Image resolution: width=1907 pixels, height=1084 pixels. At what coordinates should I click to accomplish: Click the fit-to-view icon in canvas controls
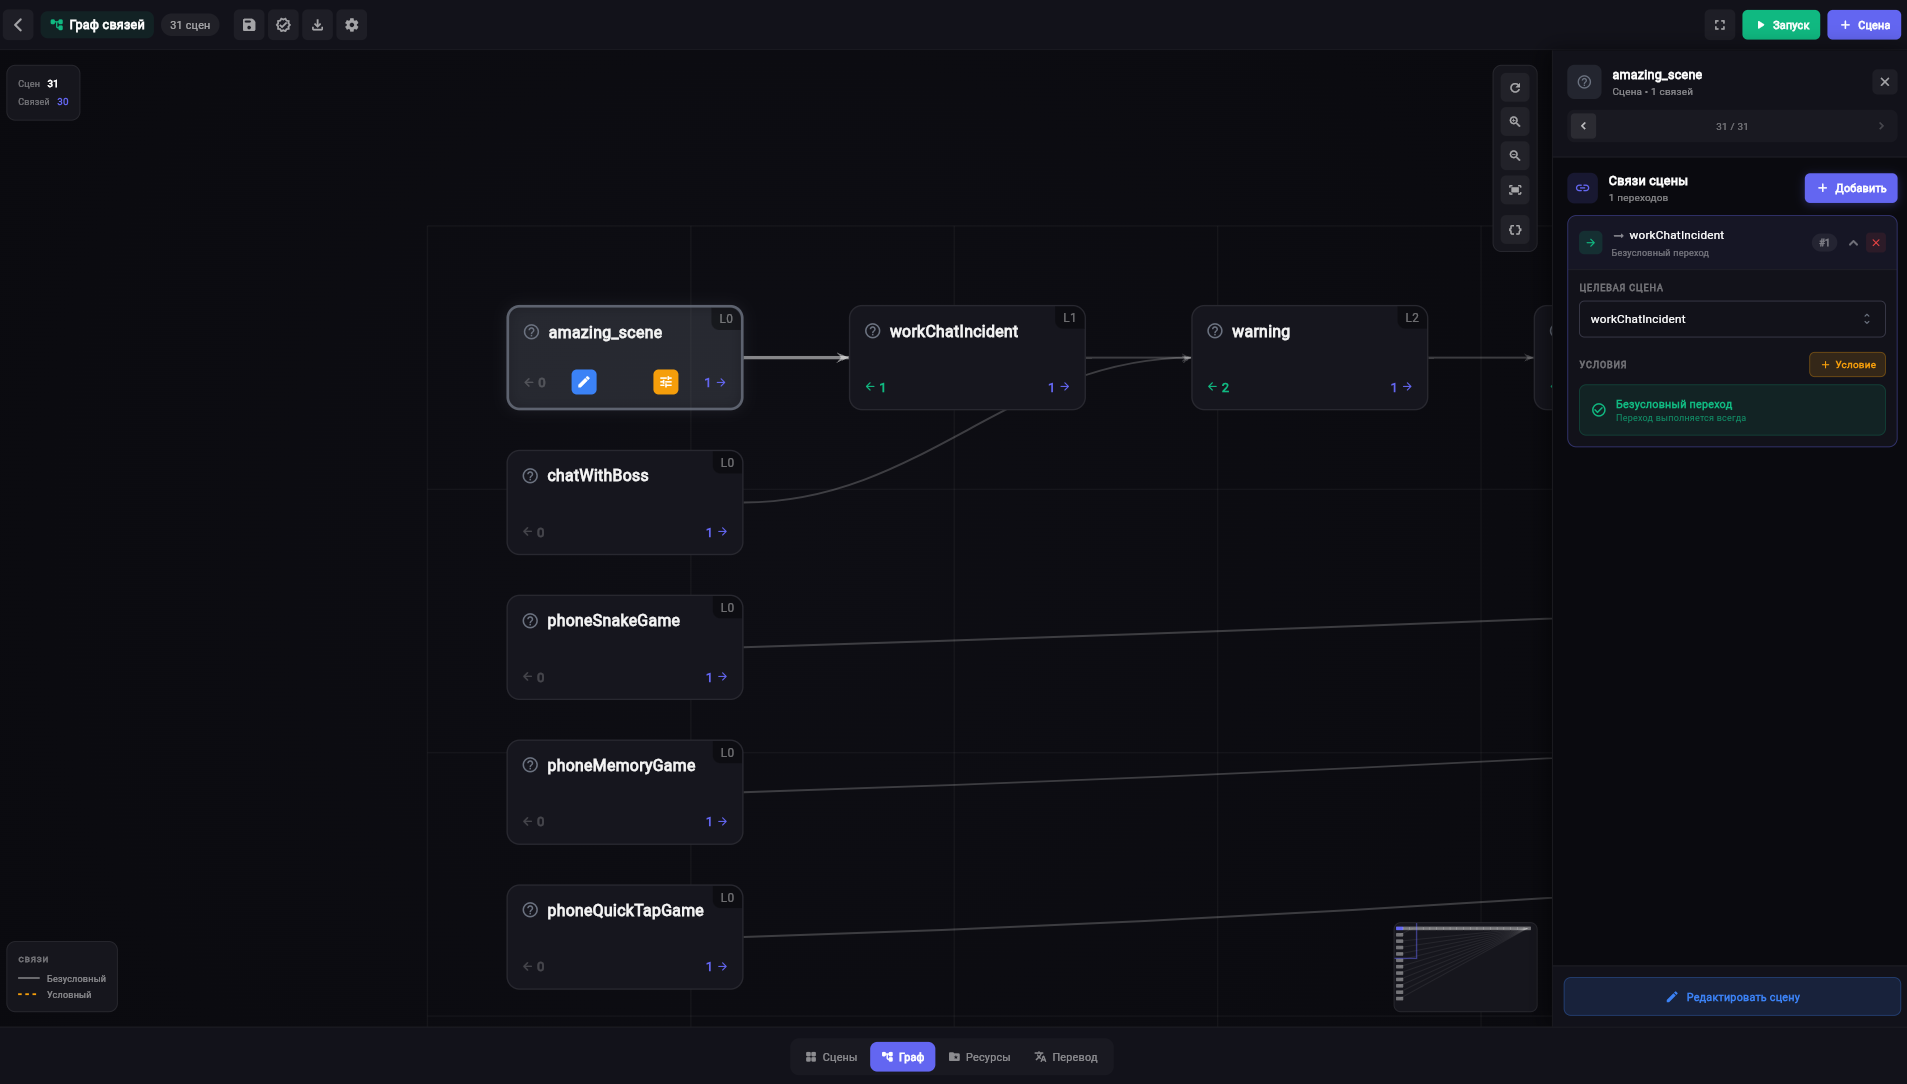pos(1515,190)
